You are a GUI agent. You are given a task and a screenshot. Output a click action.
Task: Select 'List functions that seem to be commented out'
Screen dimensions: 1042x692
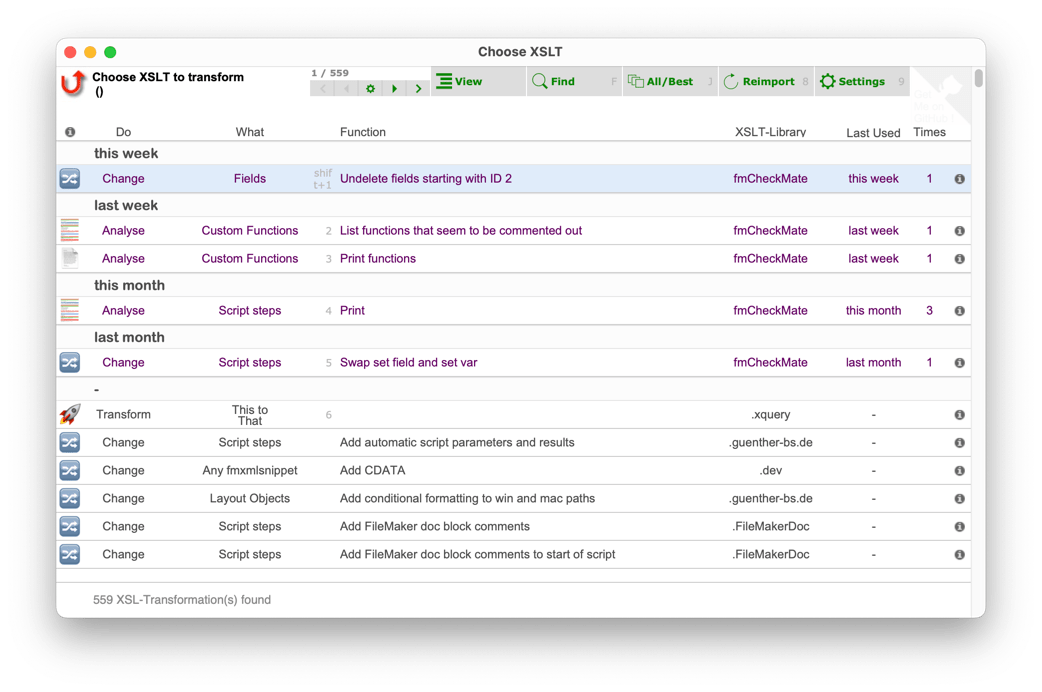click(x=461, y=231)
